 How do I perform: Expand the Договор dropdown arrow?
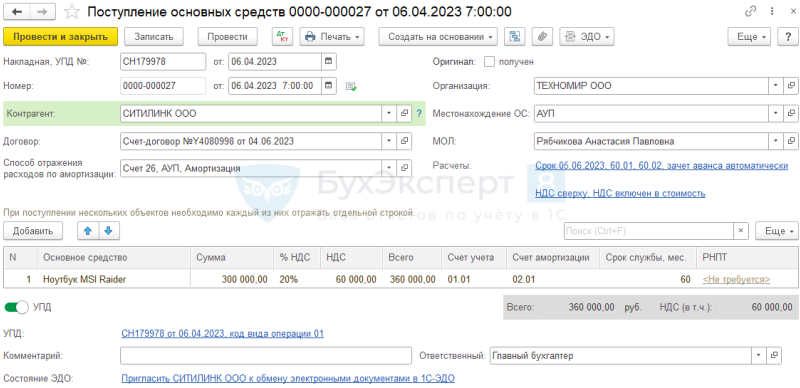click(x=389, y=141)
